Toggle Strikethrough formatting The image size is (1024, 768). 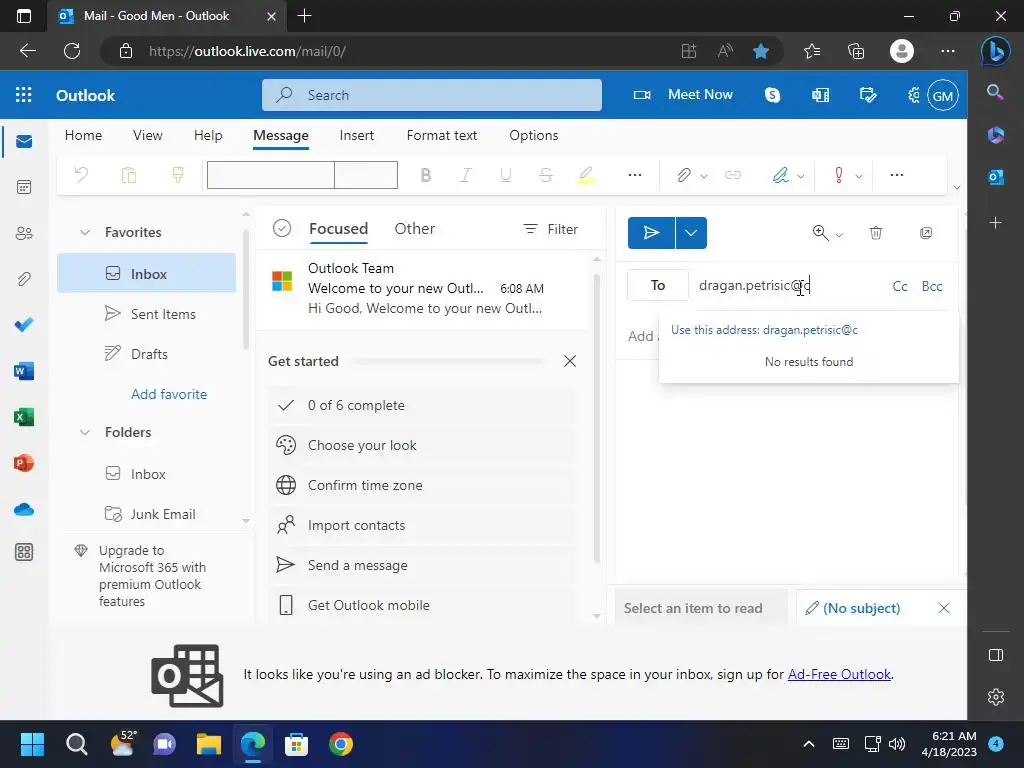click(x=546, y=175)
